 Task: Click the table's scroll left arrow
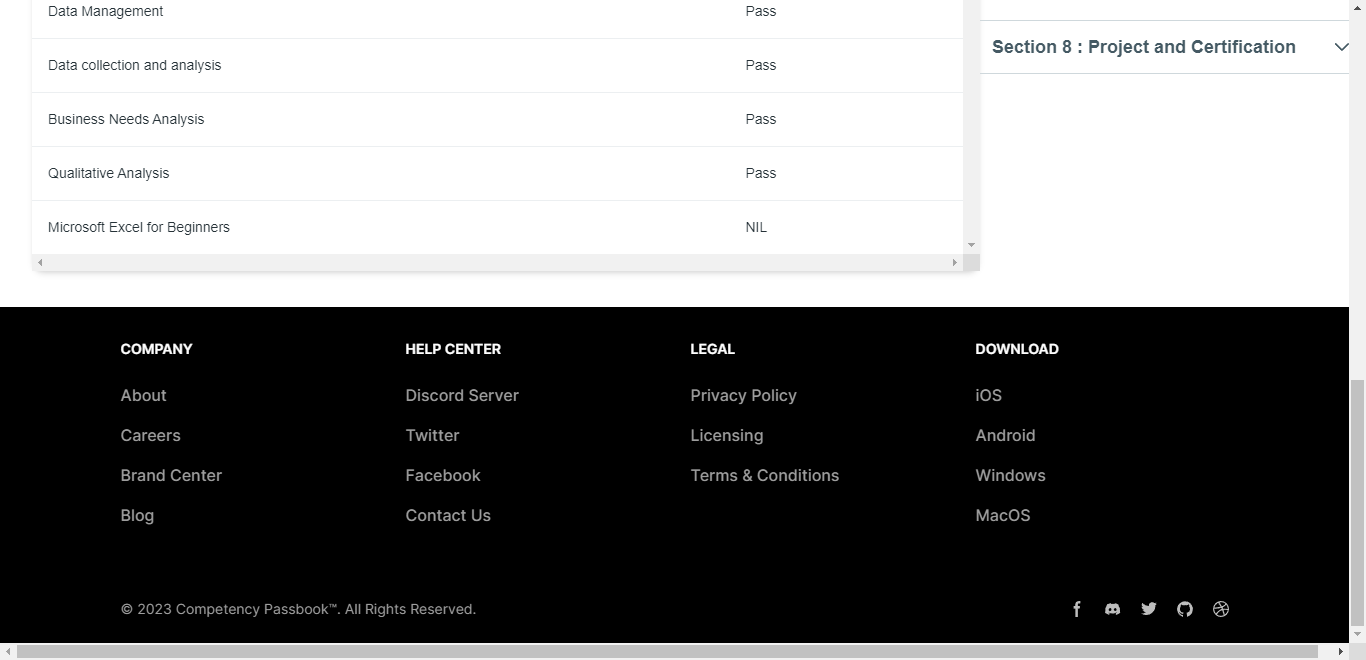(40, 263)
